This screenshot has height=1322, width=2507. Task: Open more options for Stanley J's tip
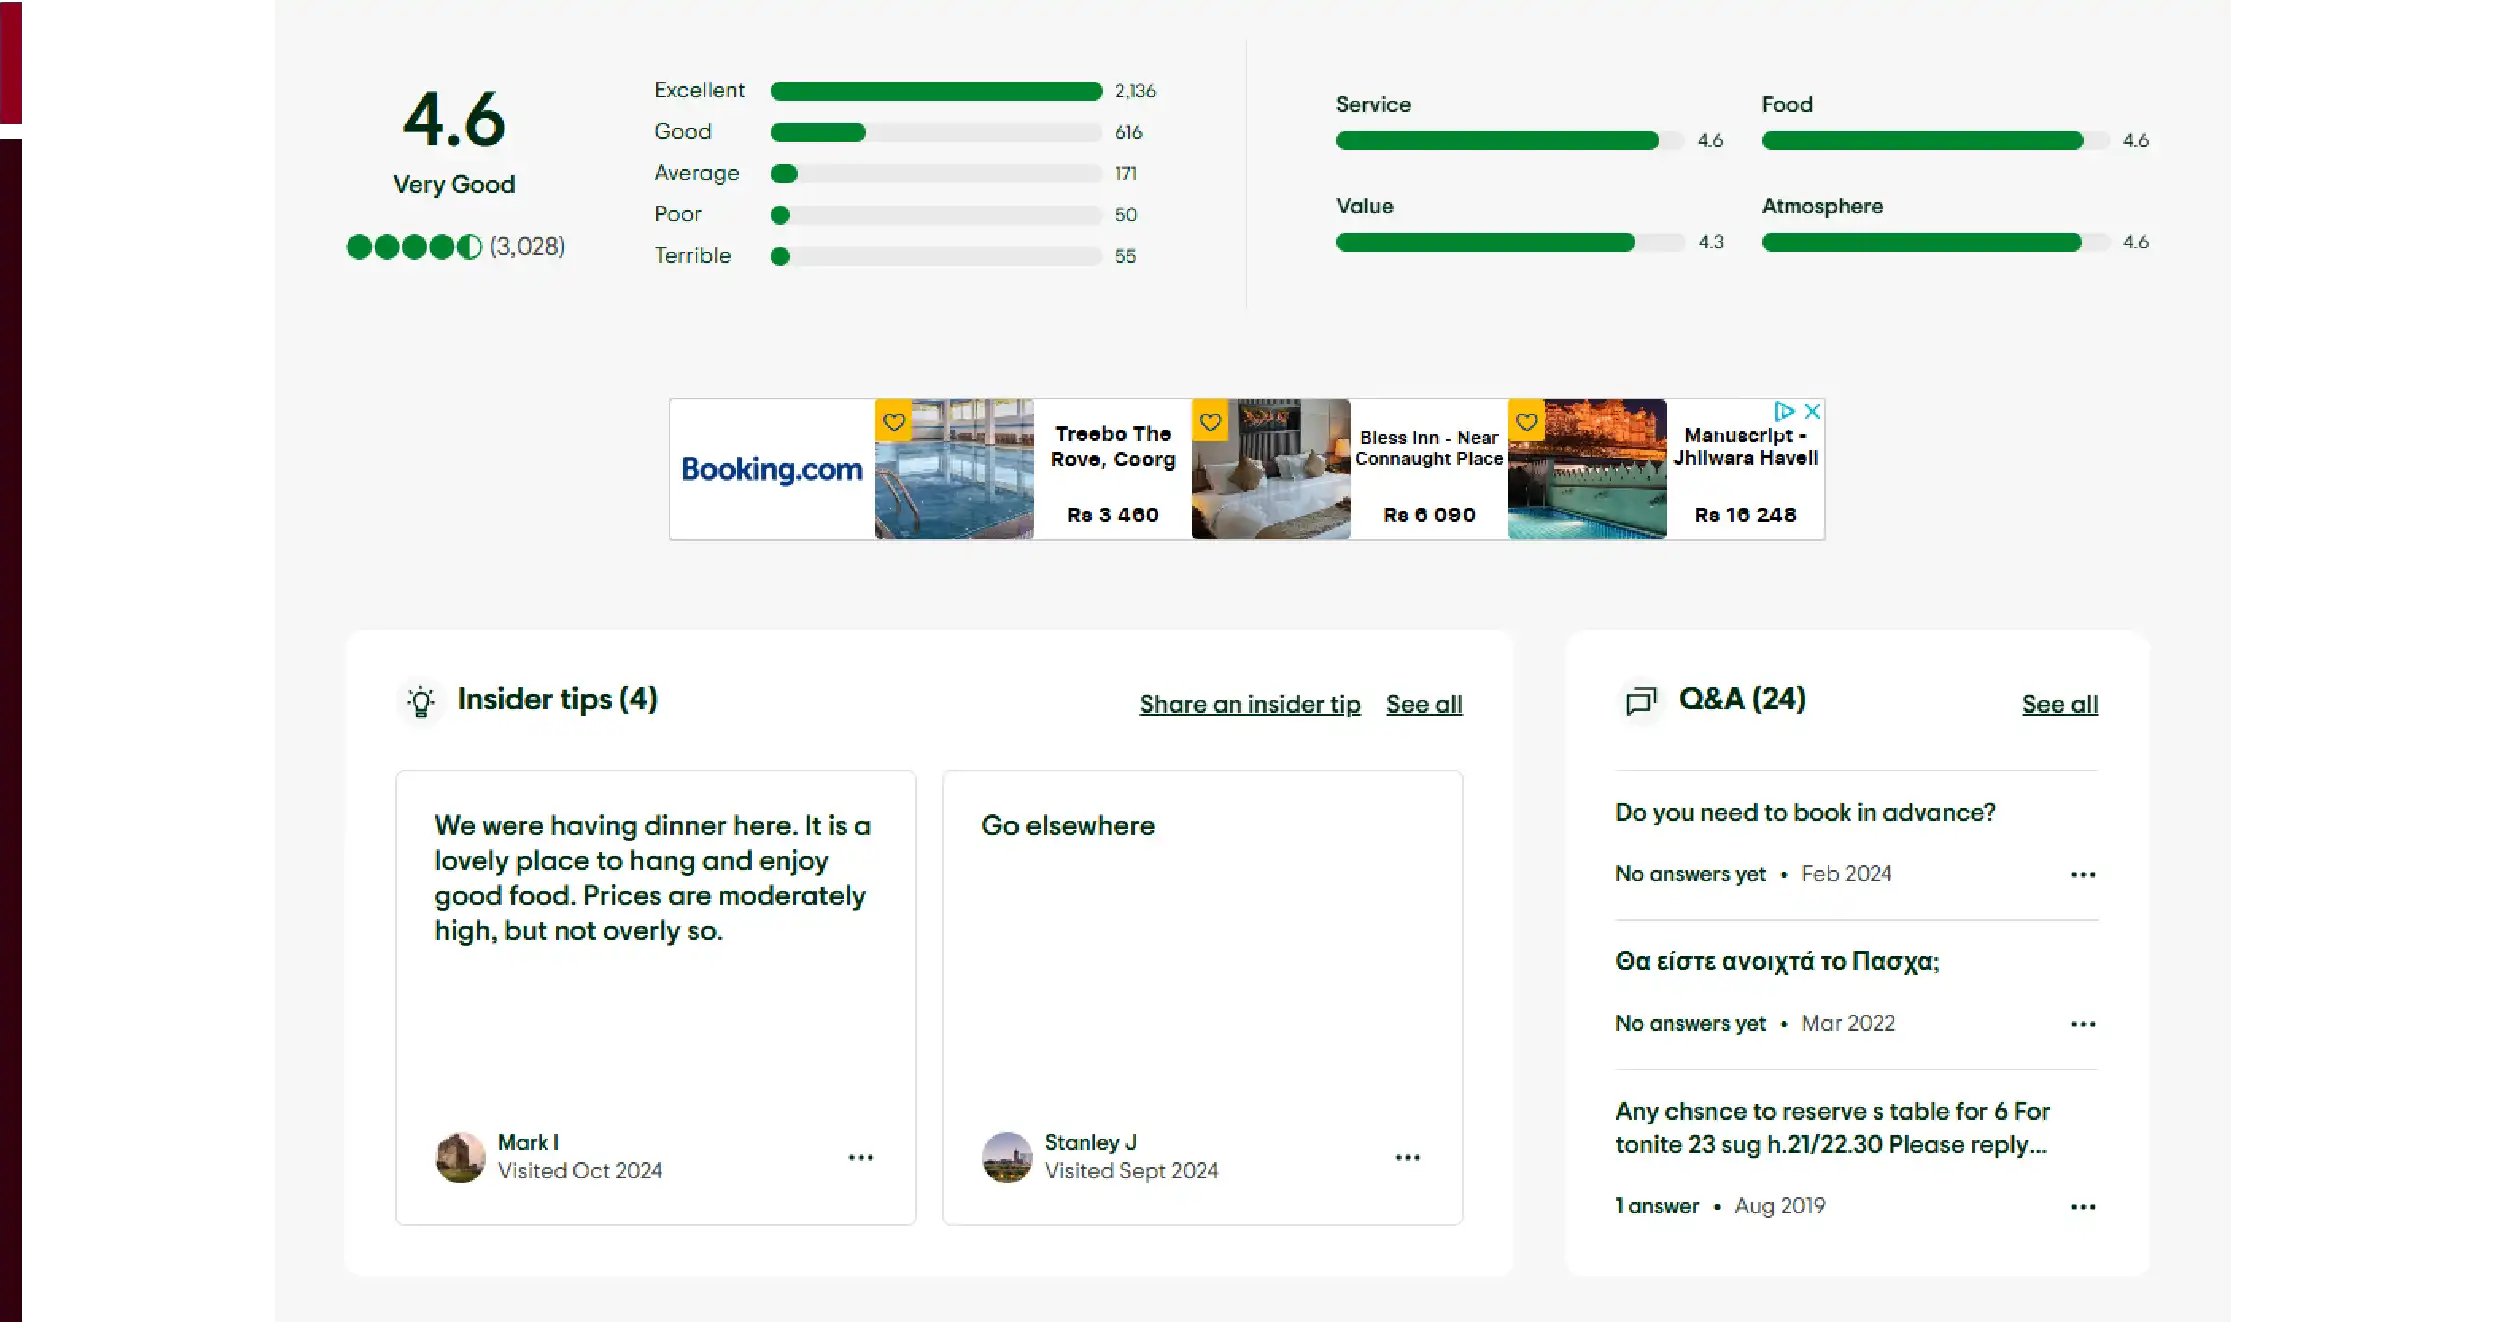pos(1407,1157)
